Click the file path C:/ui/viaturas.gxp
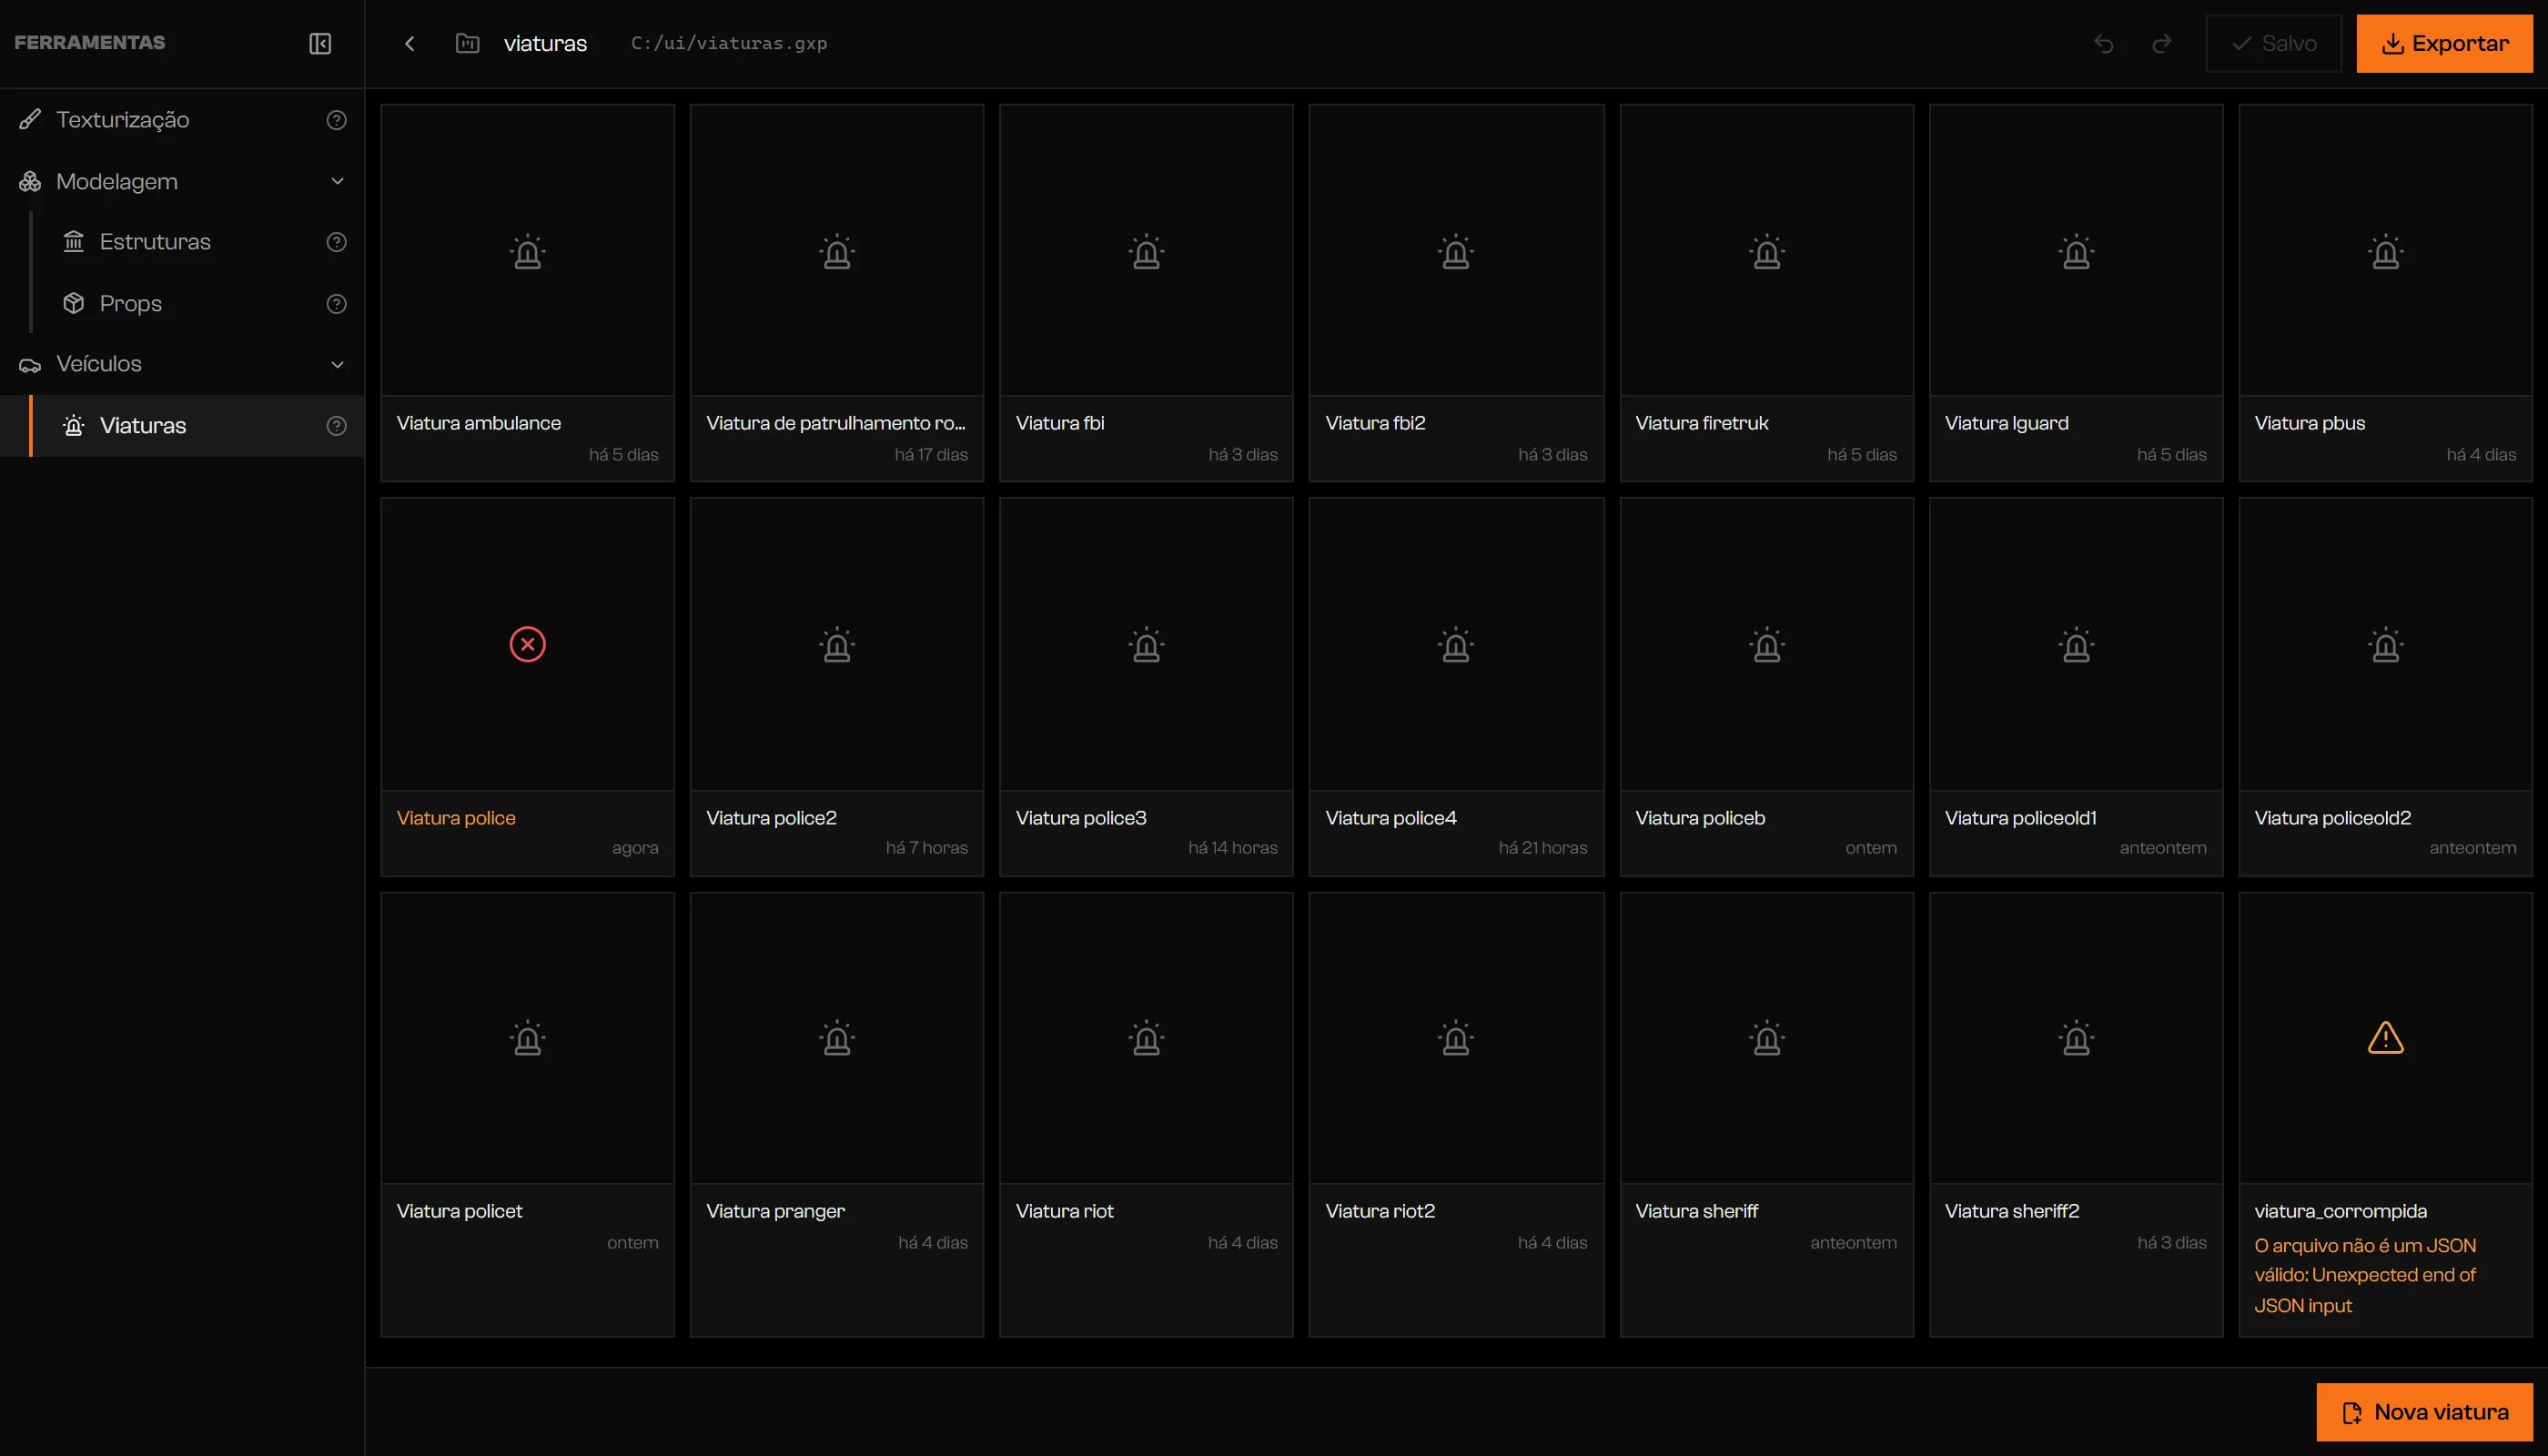The width and height of the screenshot is (2548, 1456). (729, 43)
